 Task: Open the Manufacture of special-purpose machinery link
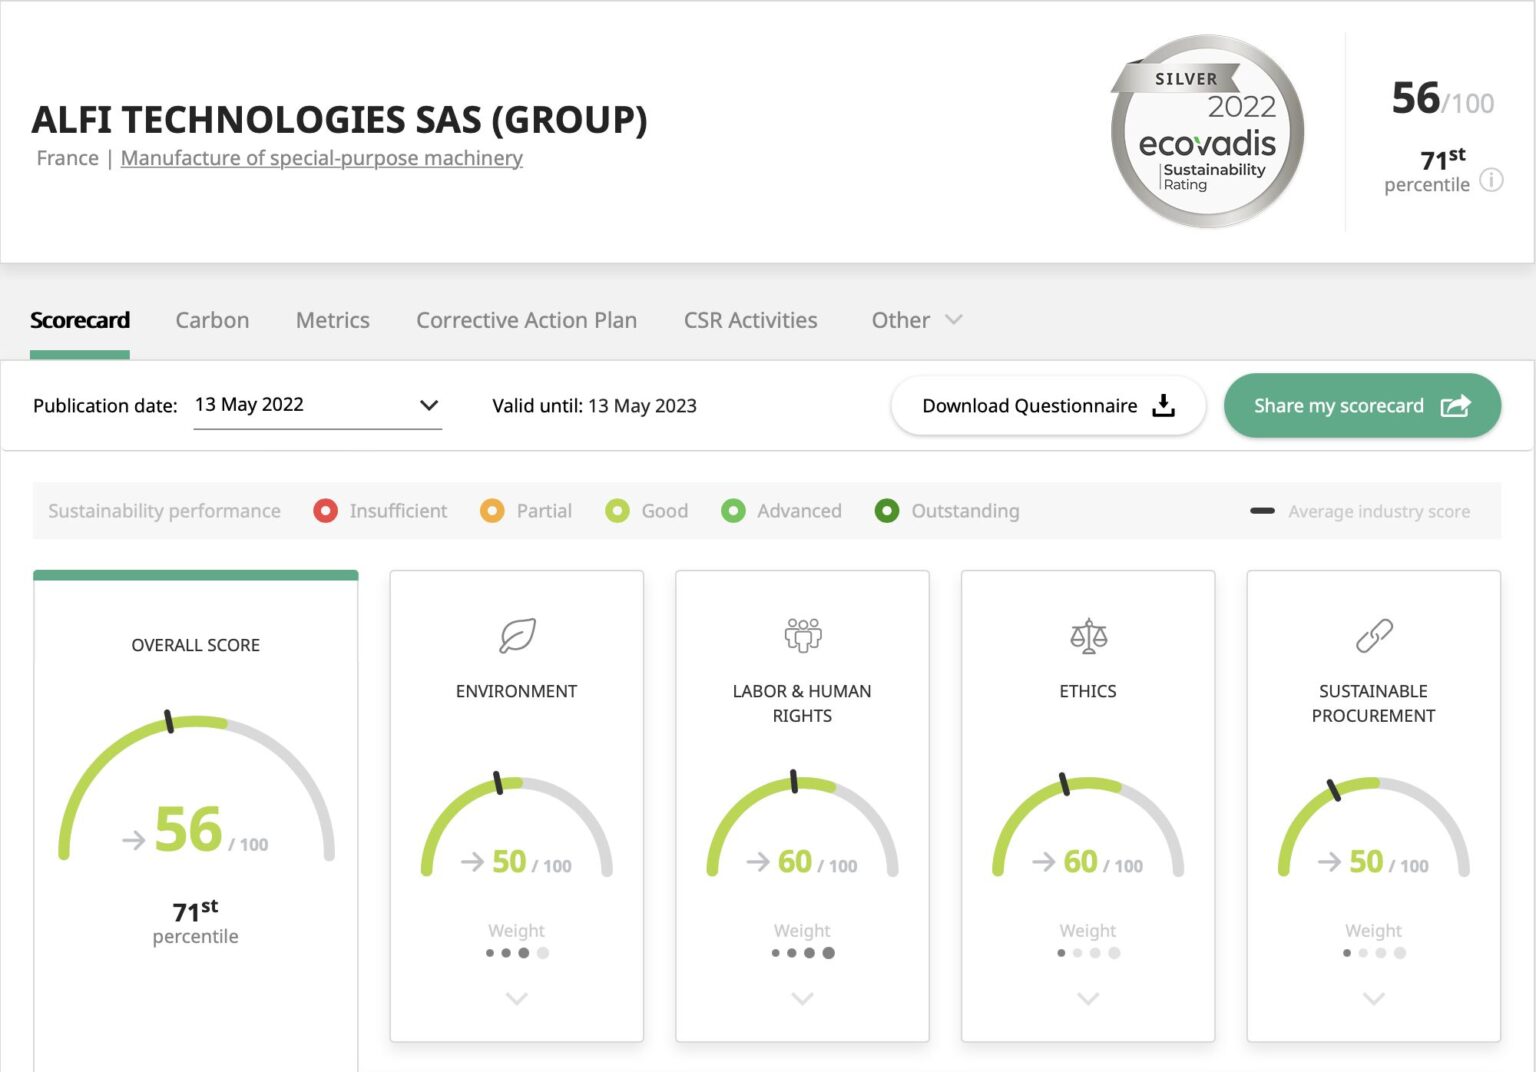[x=321, y=158]
